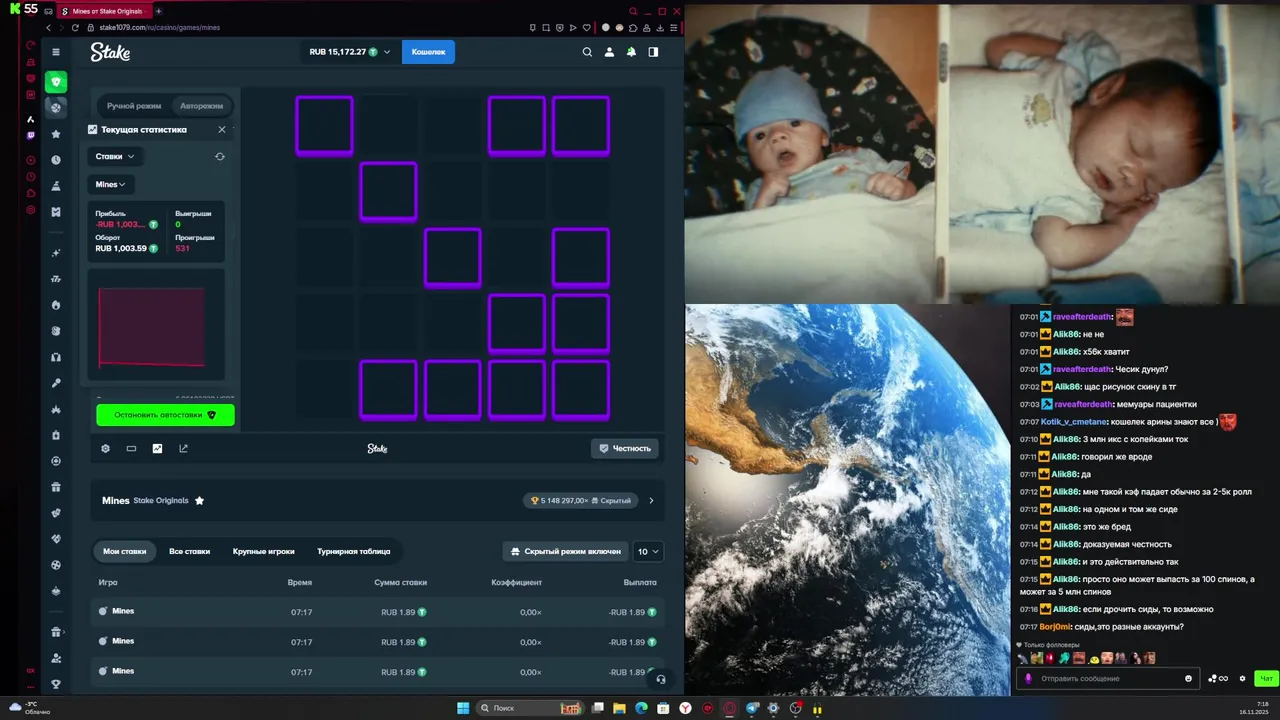Screen dimensions: 1280x720
Task: Toggle the chat side panel icon
Action: click(653, 52)
